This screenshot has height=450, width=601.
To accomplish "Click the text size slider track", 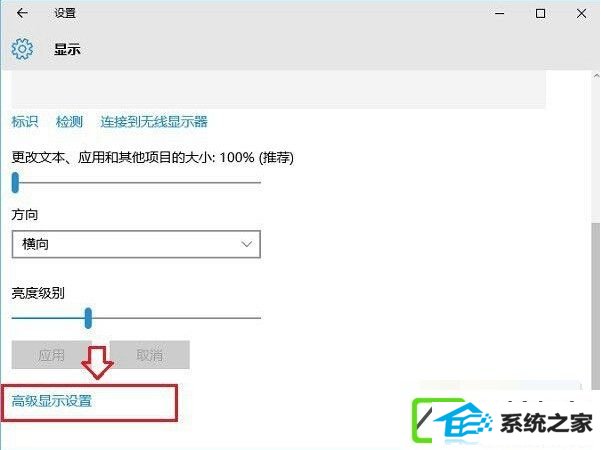I will pyautogui.click(x=140, y=182).
